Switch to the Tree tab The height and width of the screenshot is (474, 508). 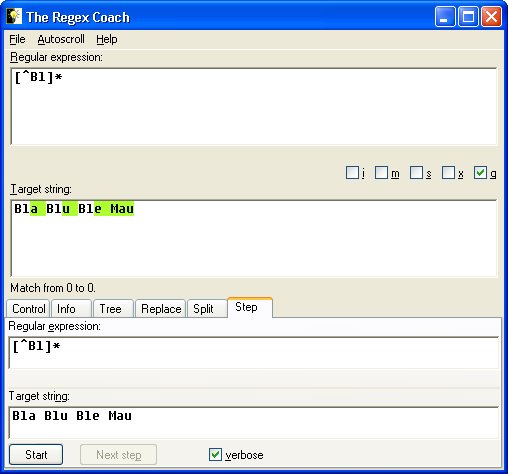pos(114,309)
